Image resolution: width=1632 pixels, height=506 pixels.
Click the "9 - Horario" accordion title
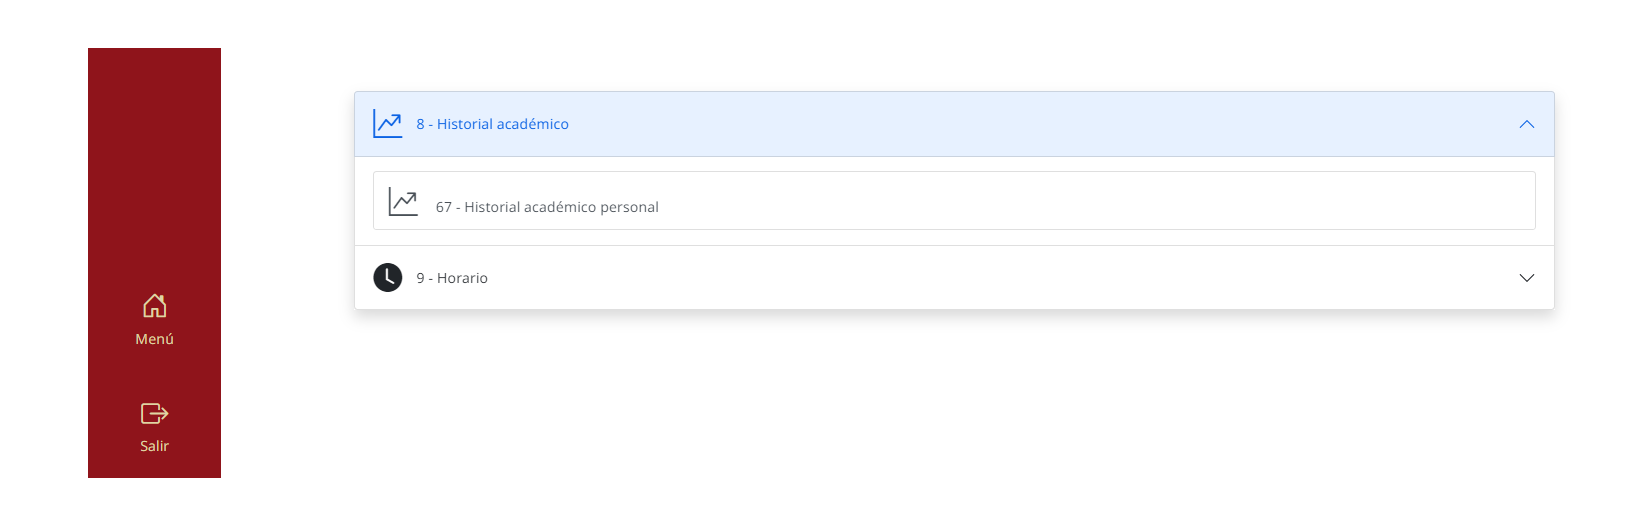452,278
